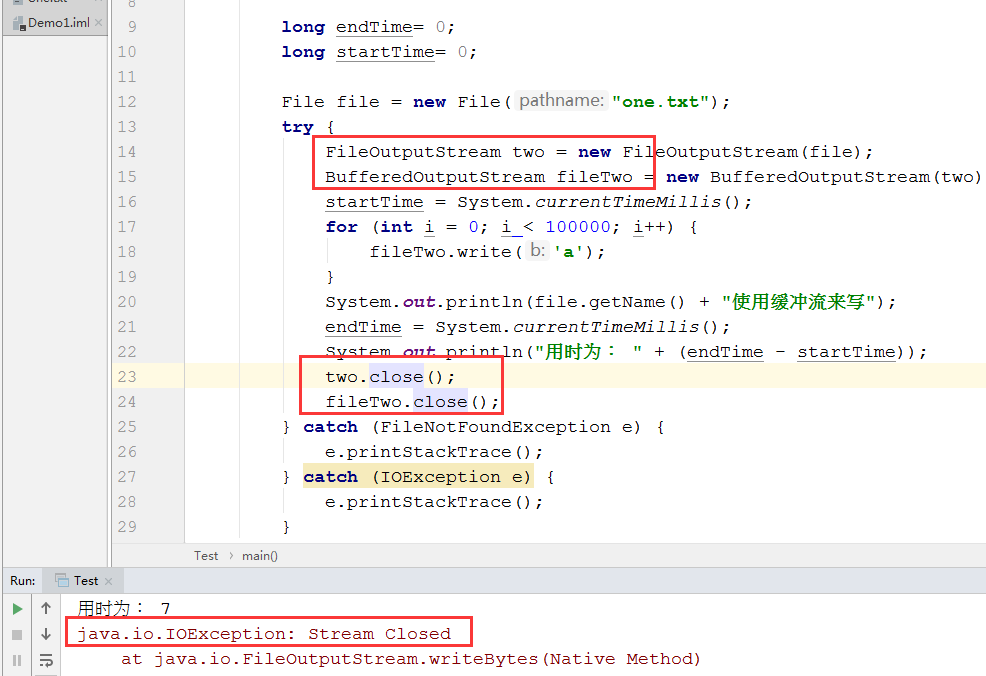Click 'long startTime' declaration on line 10

[358, 52]
